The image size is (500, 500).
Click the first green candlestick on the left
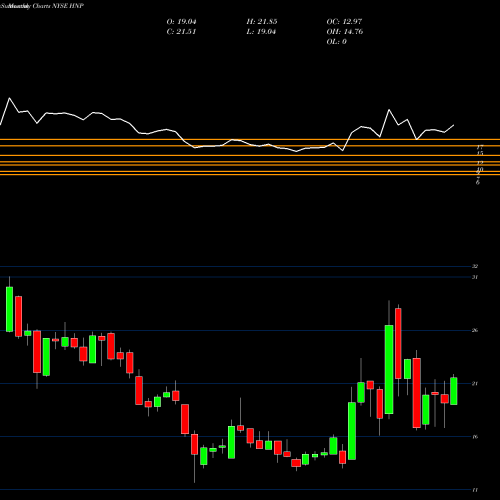(9, 309)
